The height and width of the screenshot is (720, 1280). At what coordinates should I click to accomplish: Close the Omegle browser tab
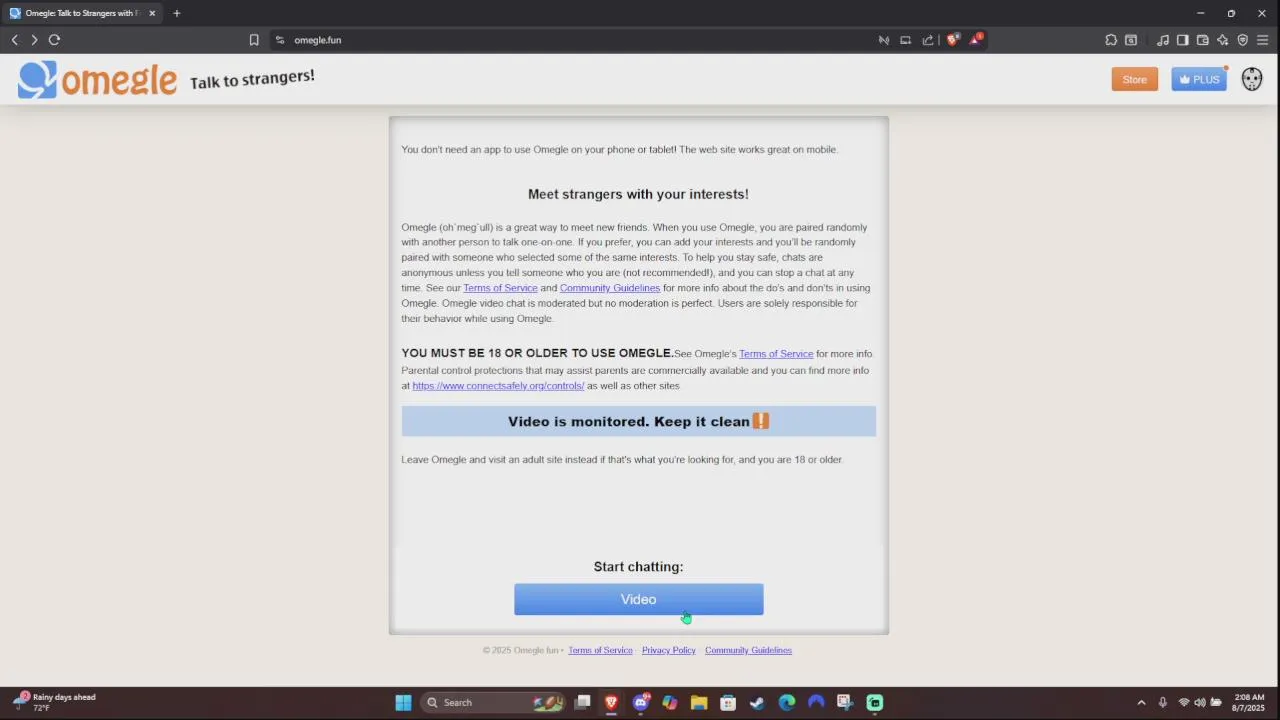point(152,13)
